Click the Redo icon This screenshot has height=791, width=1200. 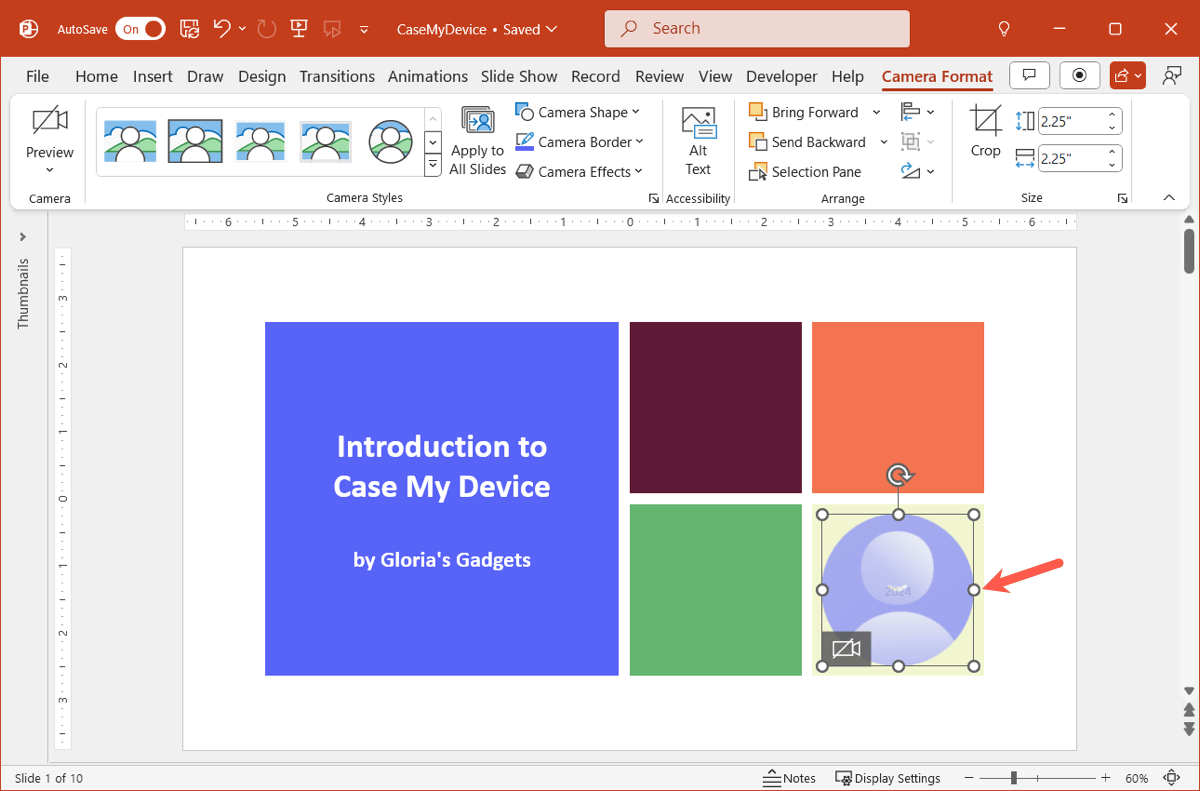[x=266, y=29]
